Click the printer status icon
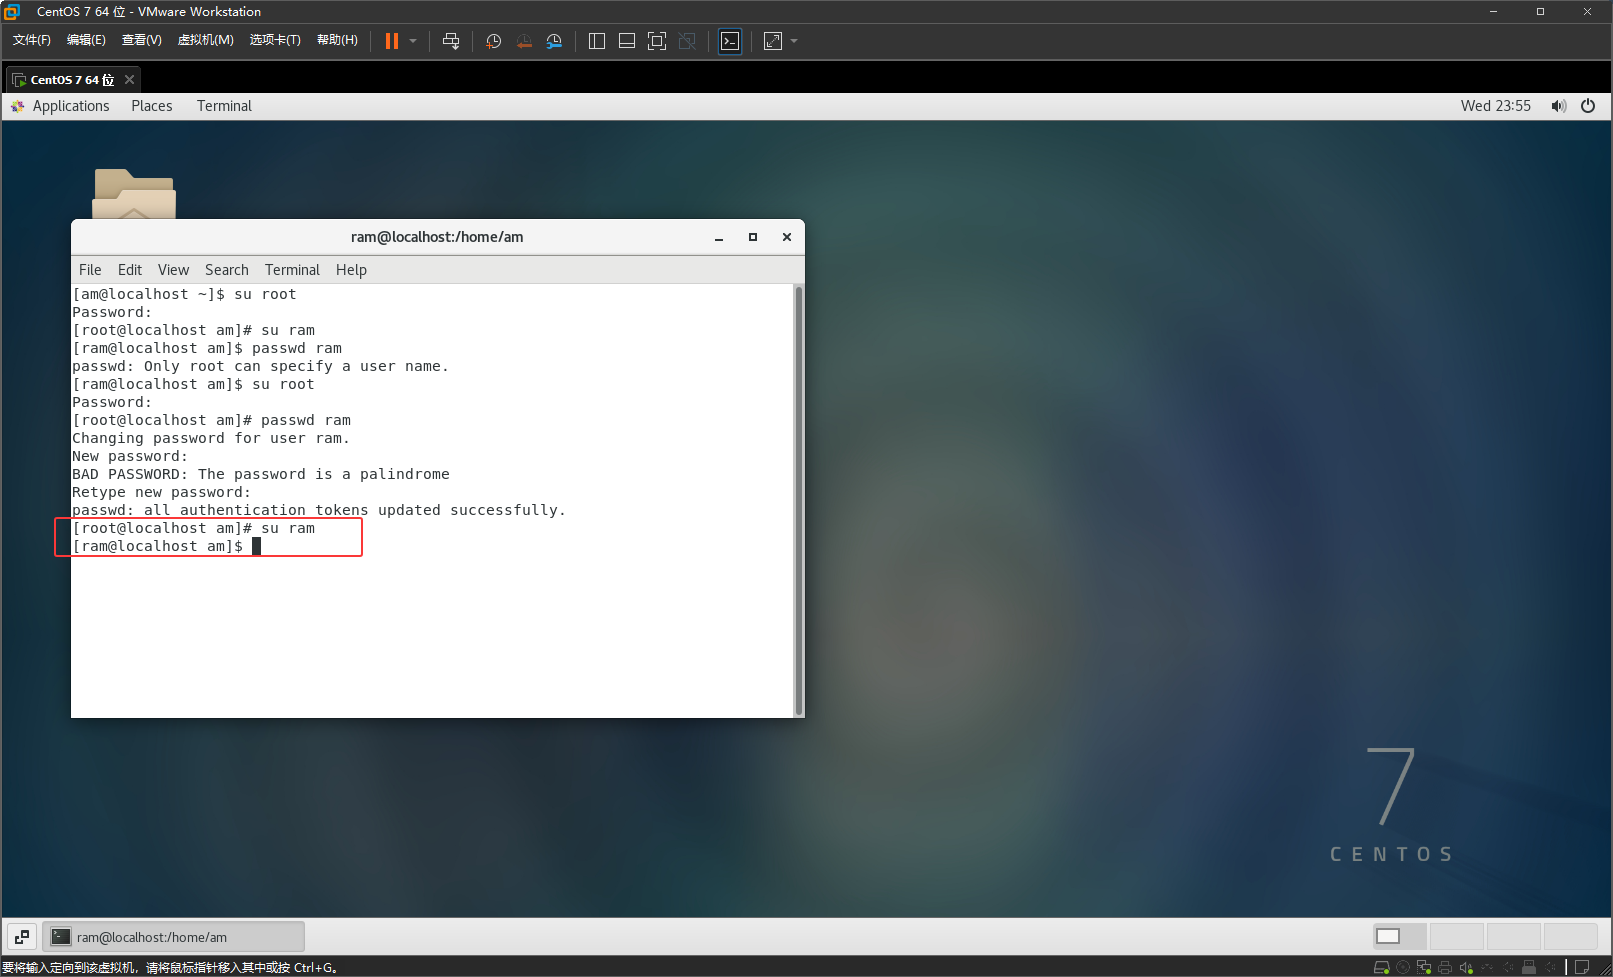Screen dimensions: 1613x977 click(1445, 967)
